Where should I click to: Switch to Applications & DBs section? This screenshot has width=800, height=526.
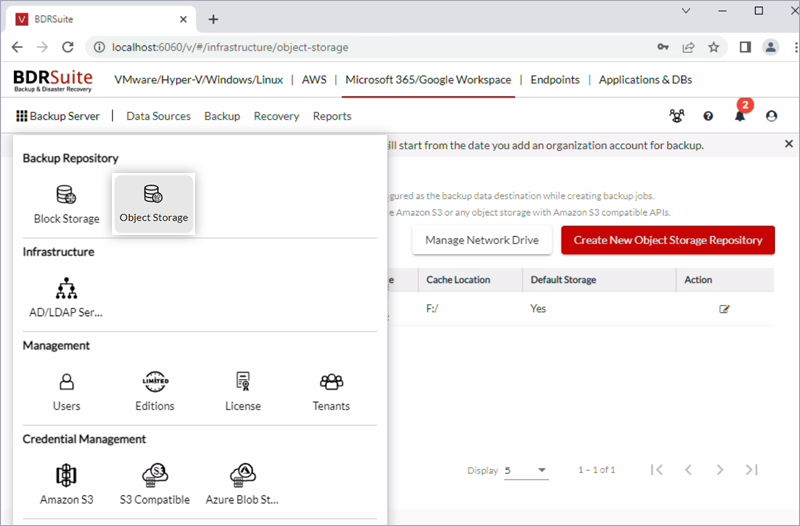click(x=645, y=80)
